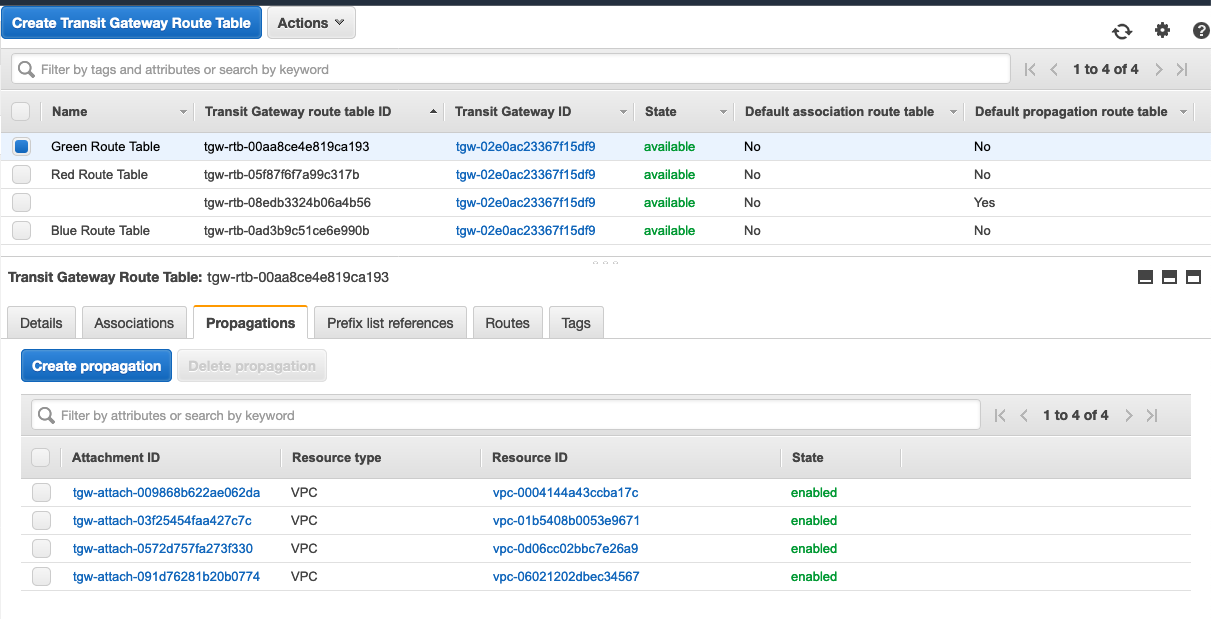Image resolution: width=1211 pixels, height=619 pixels.
Task: Jump to first page of route tables list
Action: point(1030,70)
